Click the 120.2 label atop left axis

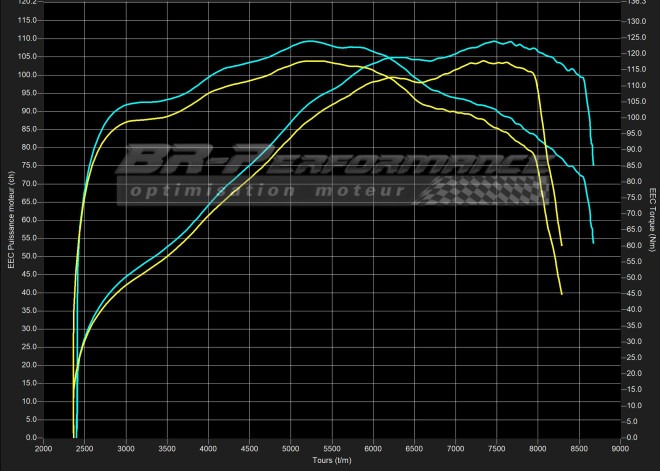25,2
